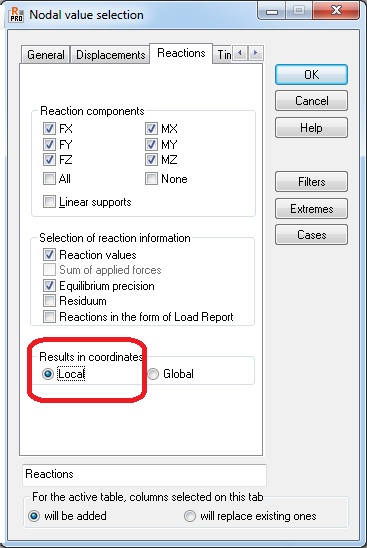Click the Robot PRO application icon in title bar
The height and width of the screenshot is (548, 367).
pos(16,15)
